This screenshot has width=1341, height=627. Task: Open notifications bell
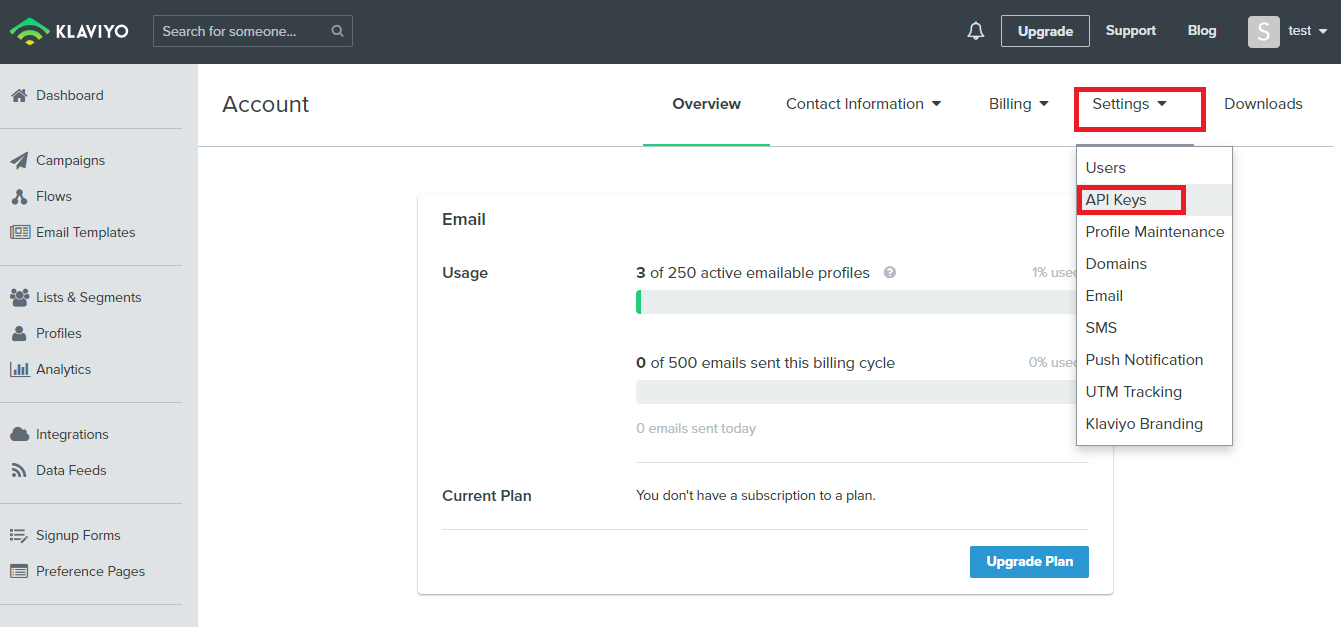click(x=976, y=31)
